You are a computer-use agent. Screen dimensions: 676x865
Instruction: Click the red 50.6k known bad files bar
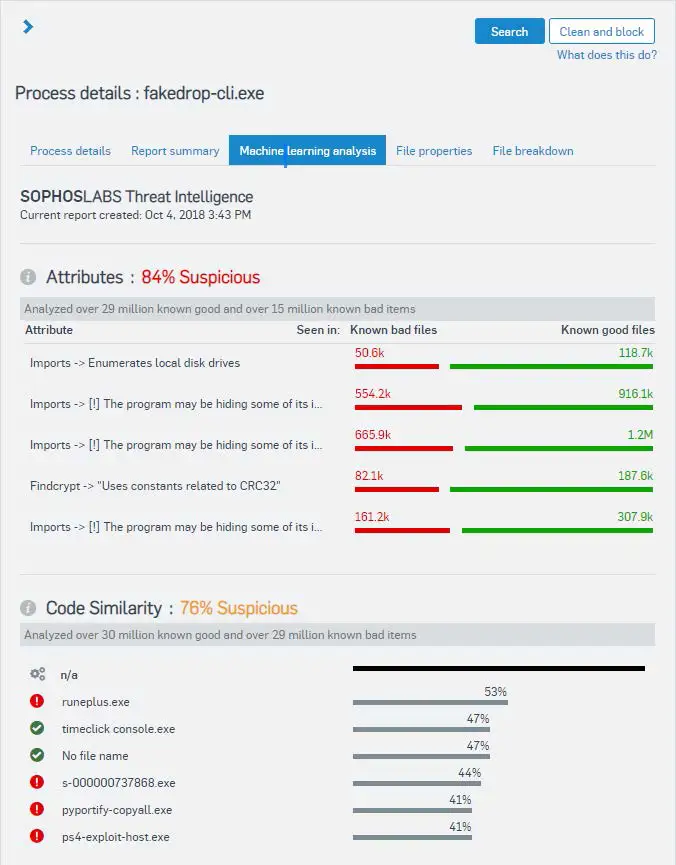coord(397,367)
